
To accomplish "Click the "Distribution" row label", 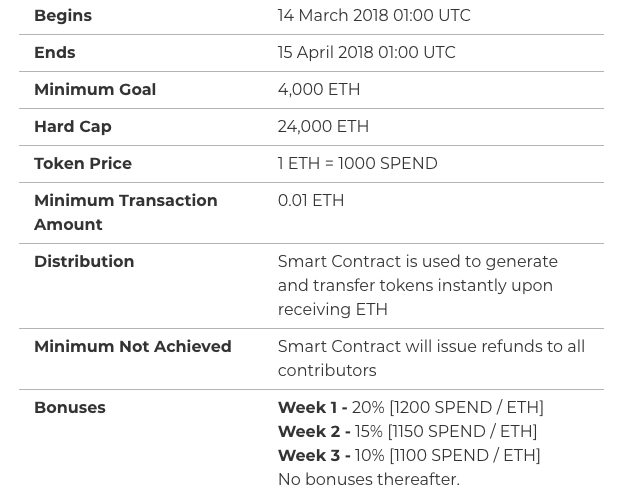I will coord(84,262).
